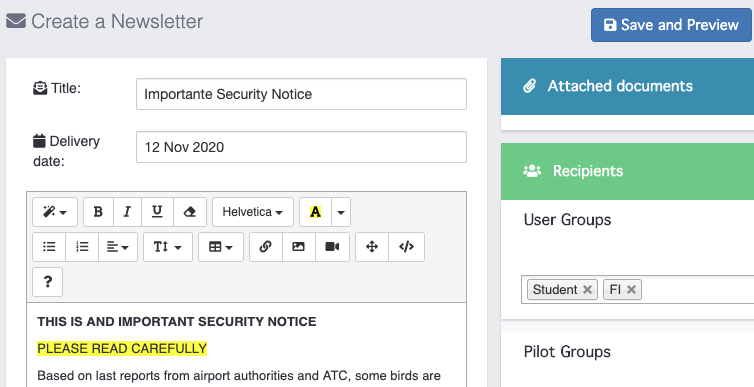The height and width of the screenshot is (387, 754).
Task: Click the 'THIS IS AND IMPORTANT SECURITY NOTICE' line
Action: (177, 322)
